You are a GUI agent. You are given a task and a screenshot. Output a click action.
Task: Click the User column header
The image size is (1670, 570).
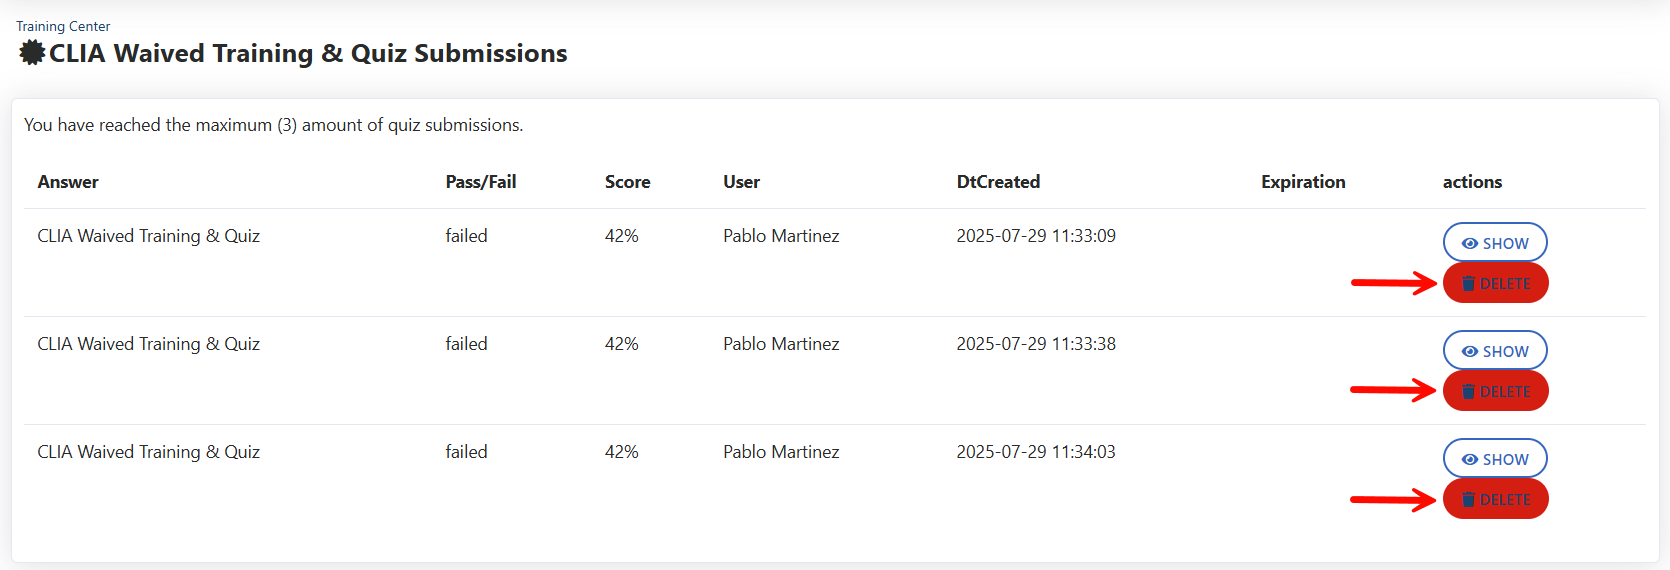pos(741,182)
